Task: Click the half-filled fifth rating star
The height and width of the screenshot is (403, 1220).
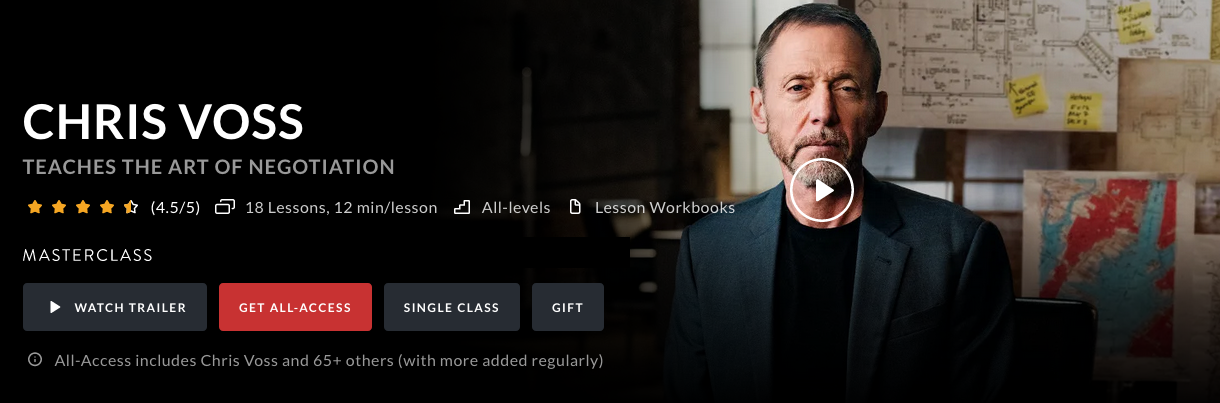Action: 131,207
